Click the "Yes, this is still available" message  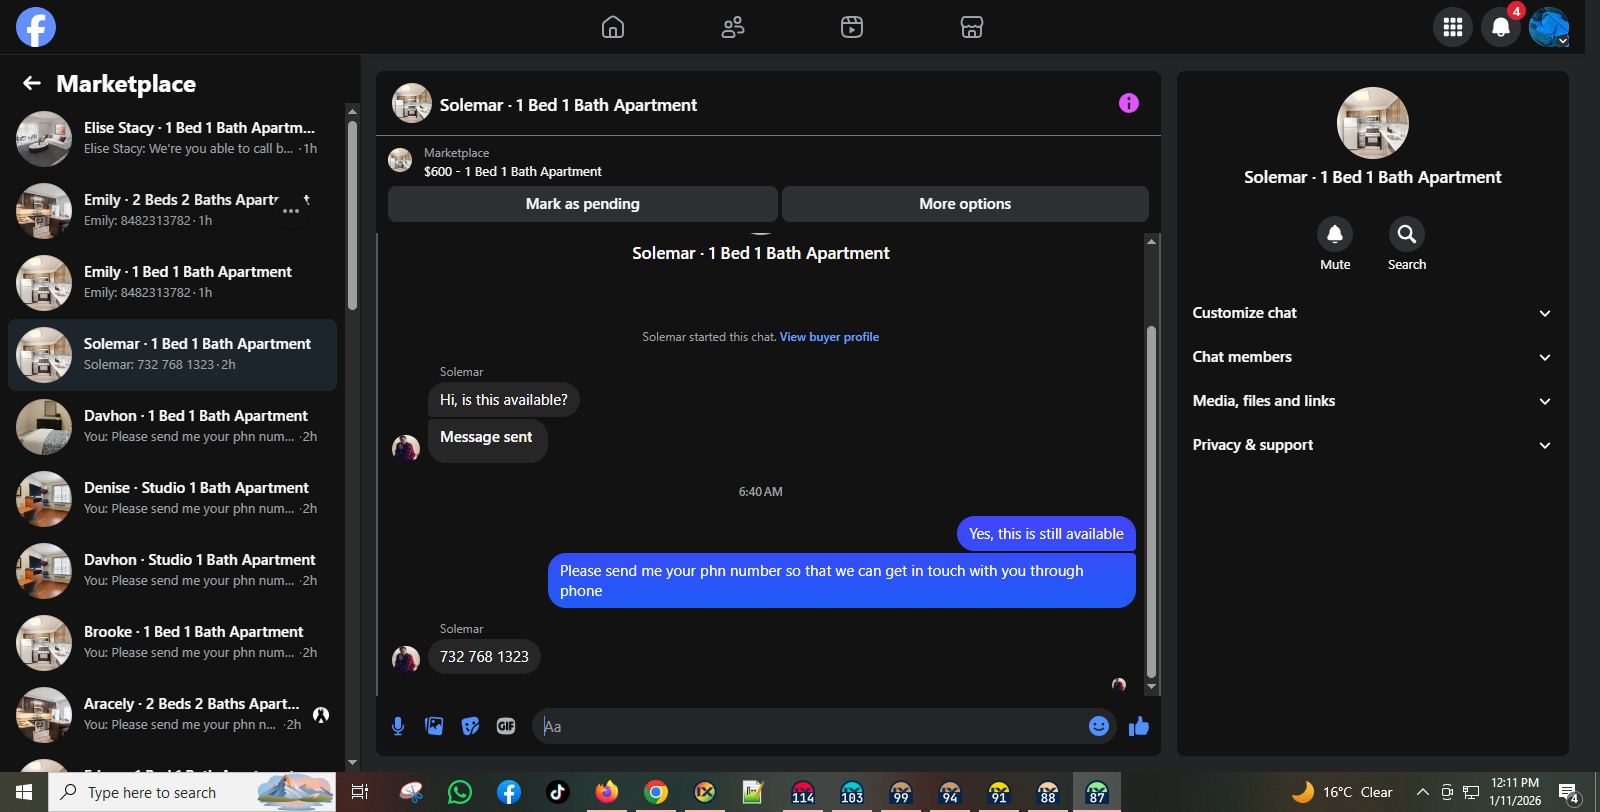pos(1046,534)
